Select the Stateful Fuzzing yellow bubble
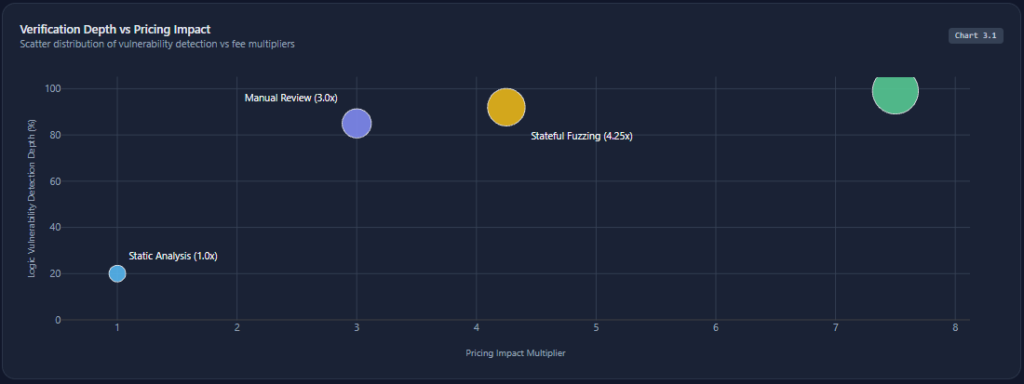Screen dimensions: 1024x384 506,106
